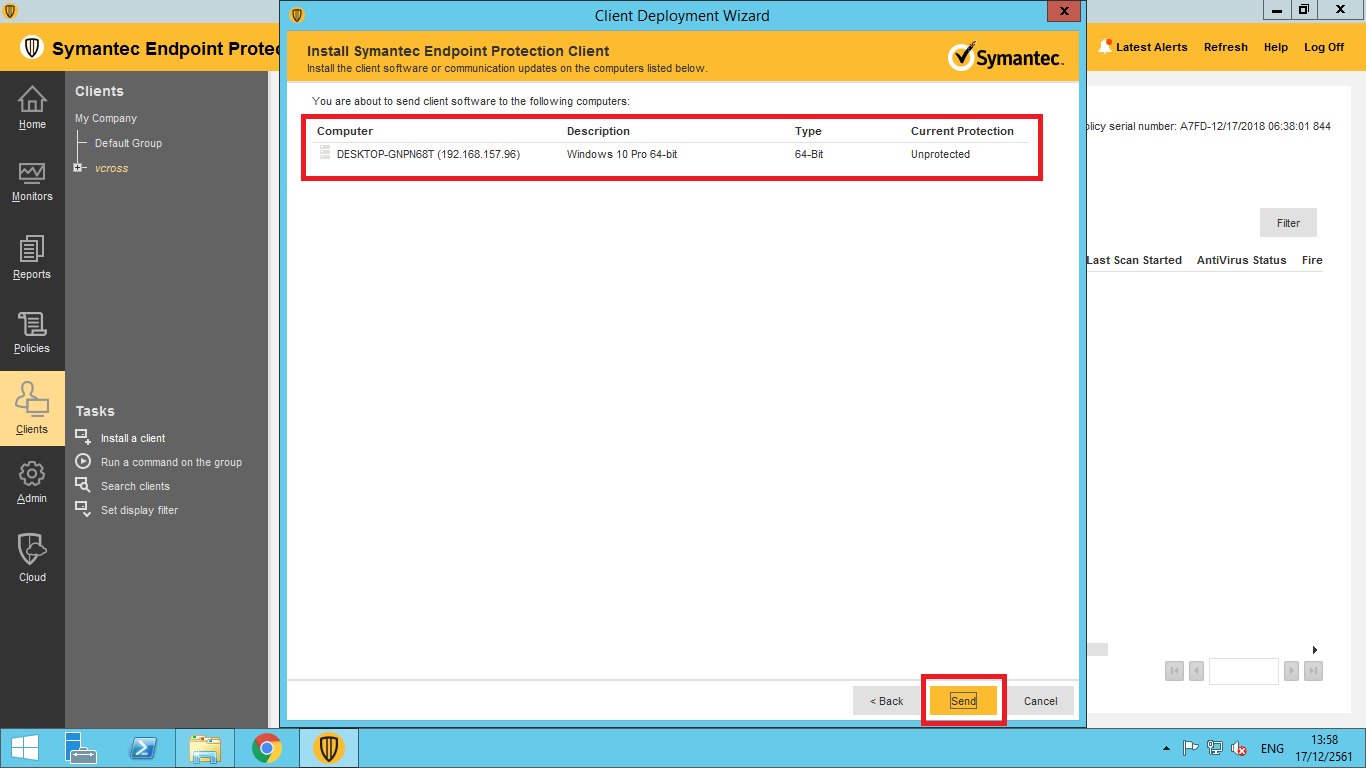The image size is (1366, 768).
Task: Expand the vcross group tree node
Action: 78,168
